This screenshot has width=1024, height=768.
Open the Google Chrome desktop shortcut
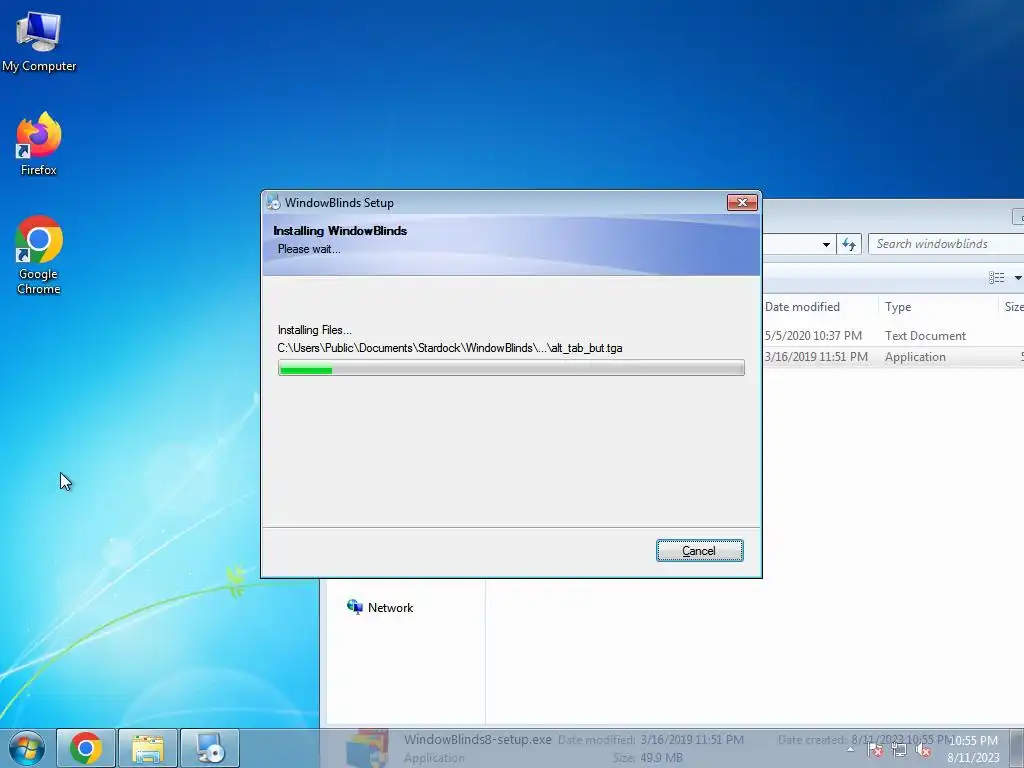[x=39, y=255]
